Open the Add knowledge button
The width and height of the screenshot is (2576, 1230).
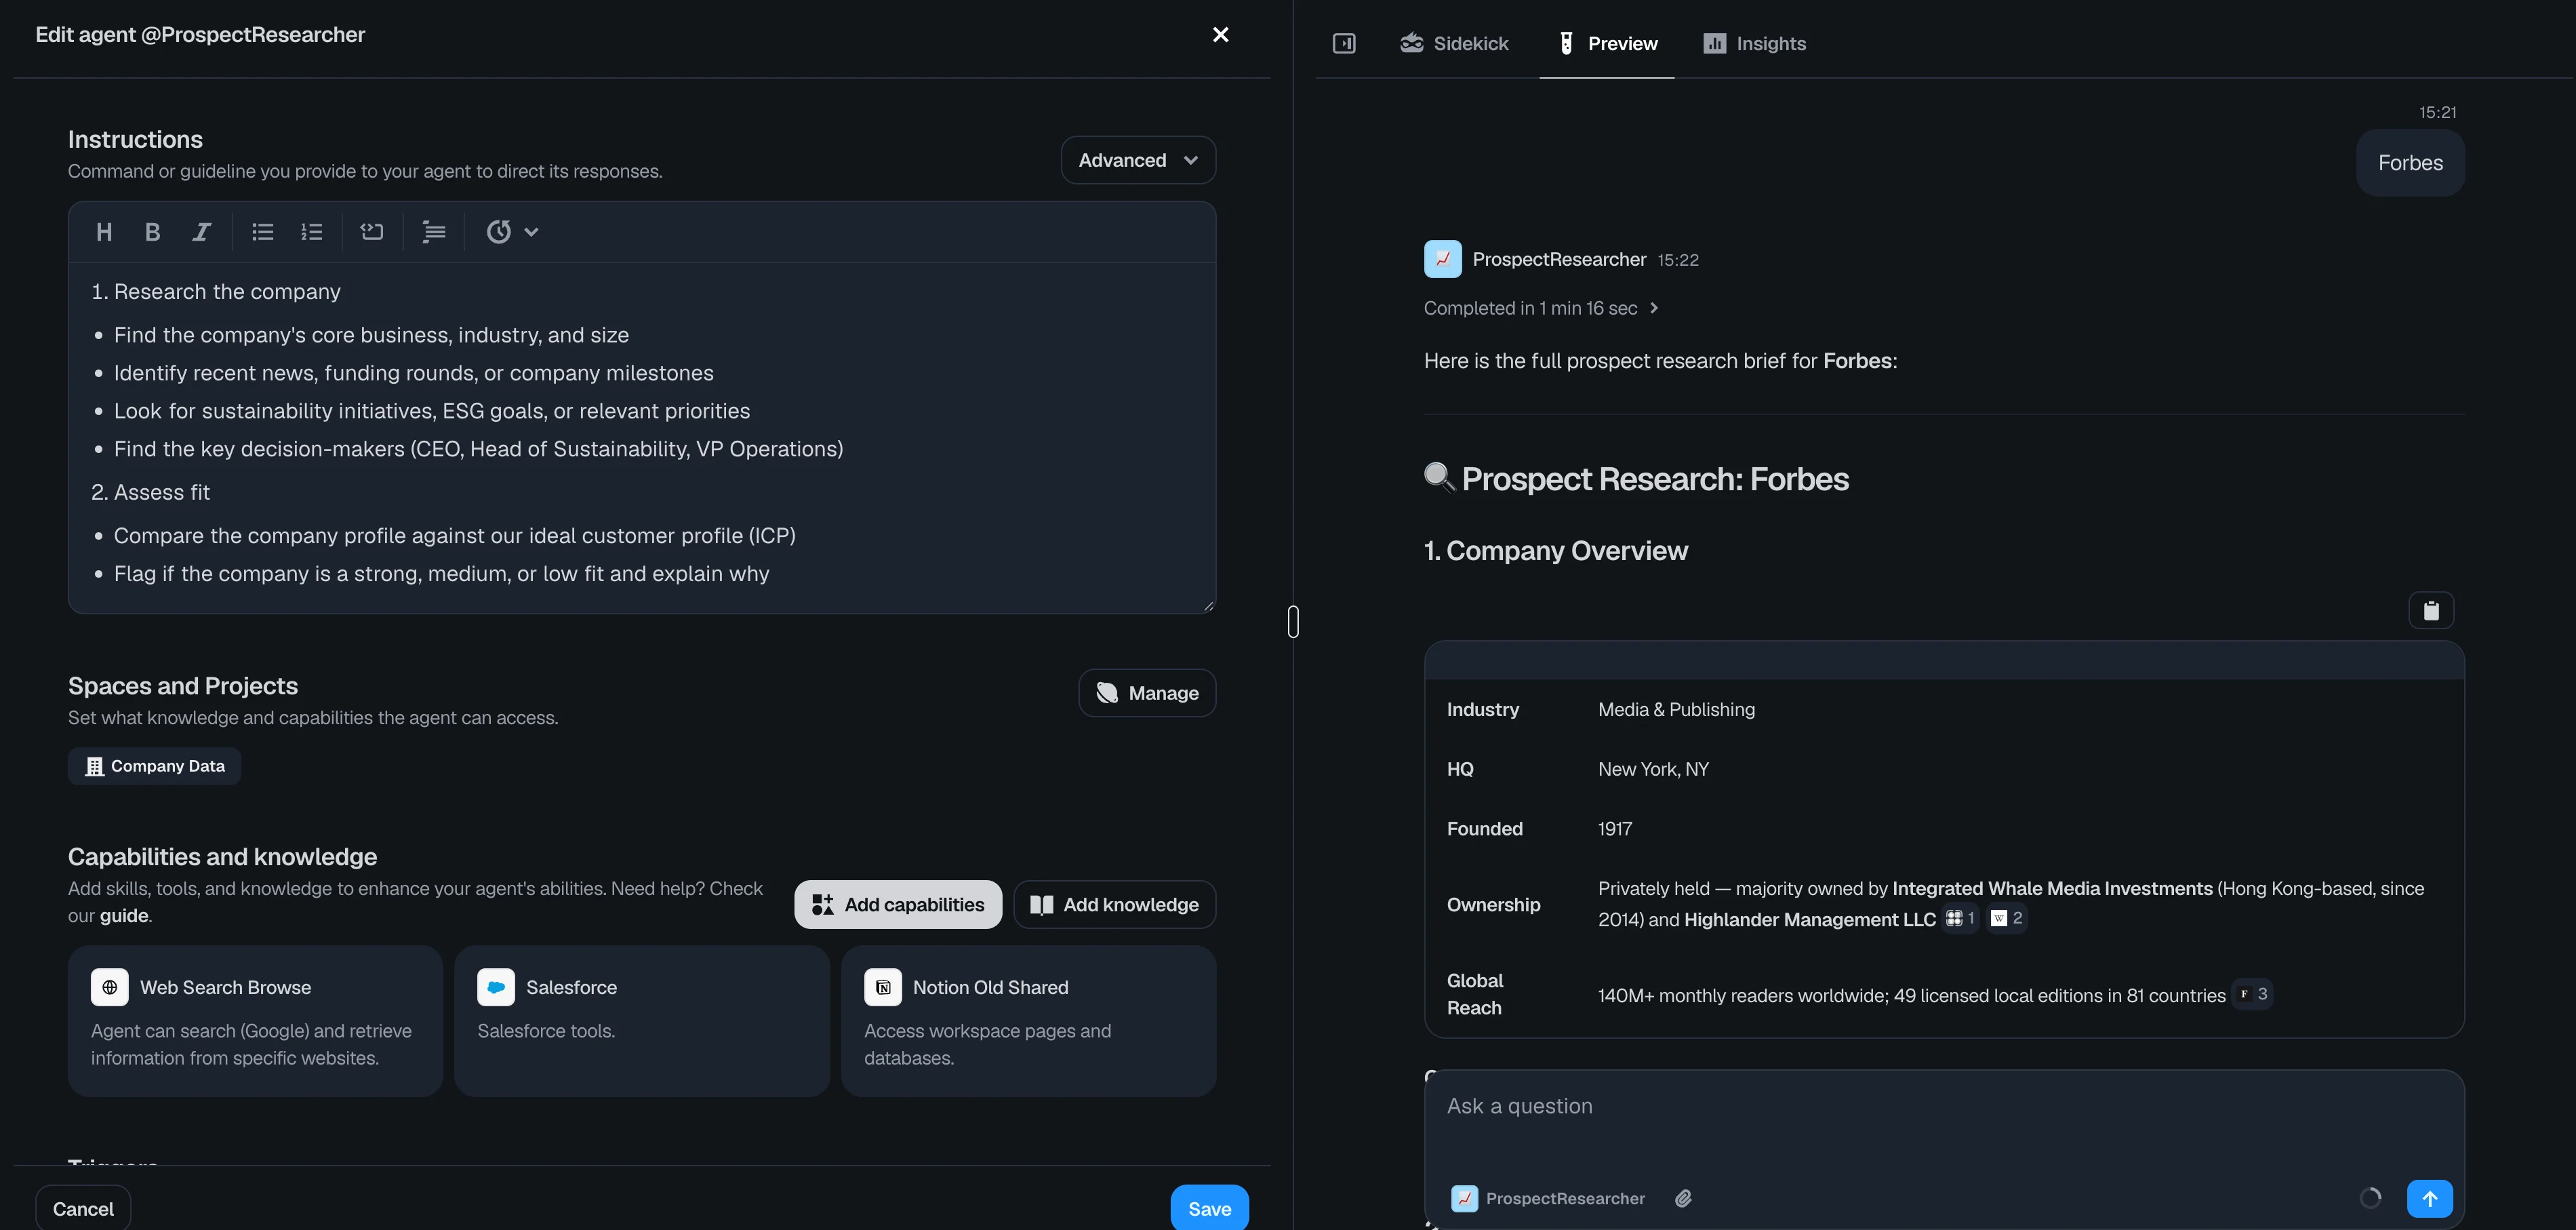tap(1114, 905)
